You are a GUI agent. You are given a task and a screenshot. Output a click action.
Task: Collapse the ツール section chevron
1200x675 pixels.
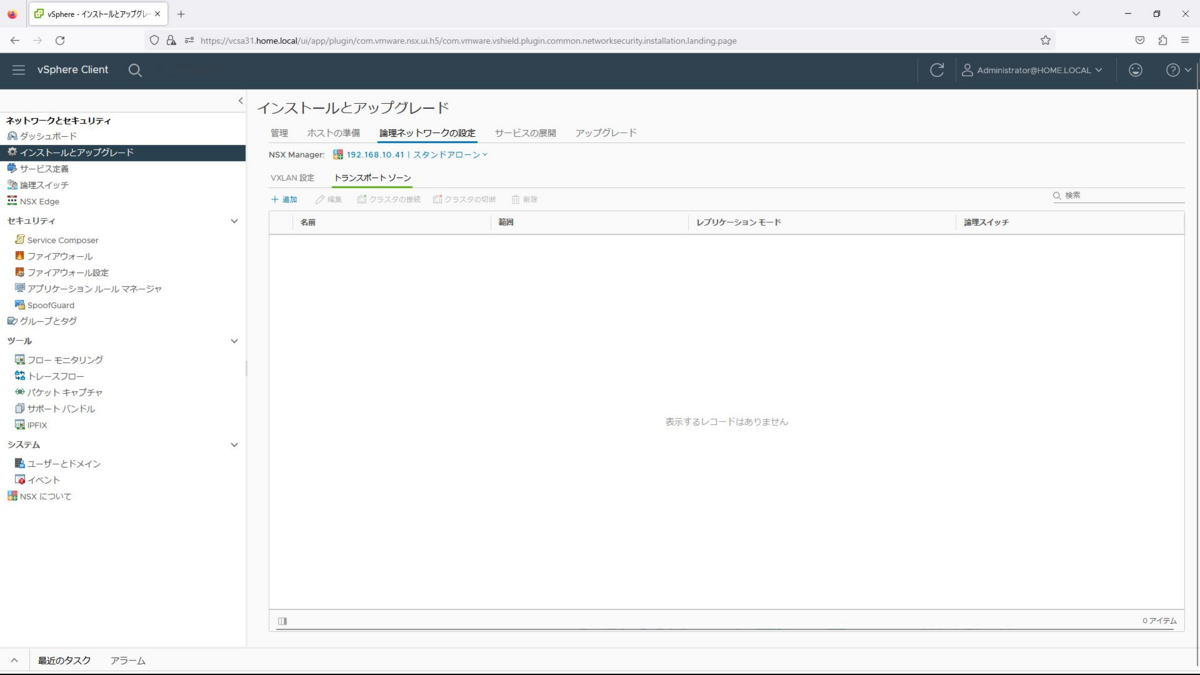235,341
